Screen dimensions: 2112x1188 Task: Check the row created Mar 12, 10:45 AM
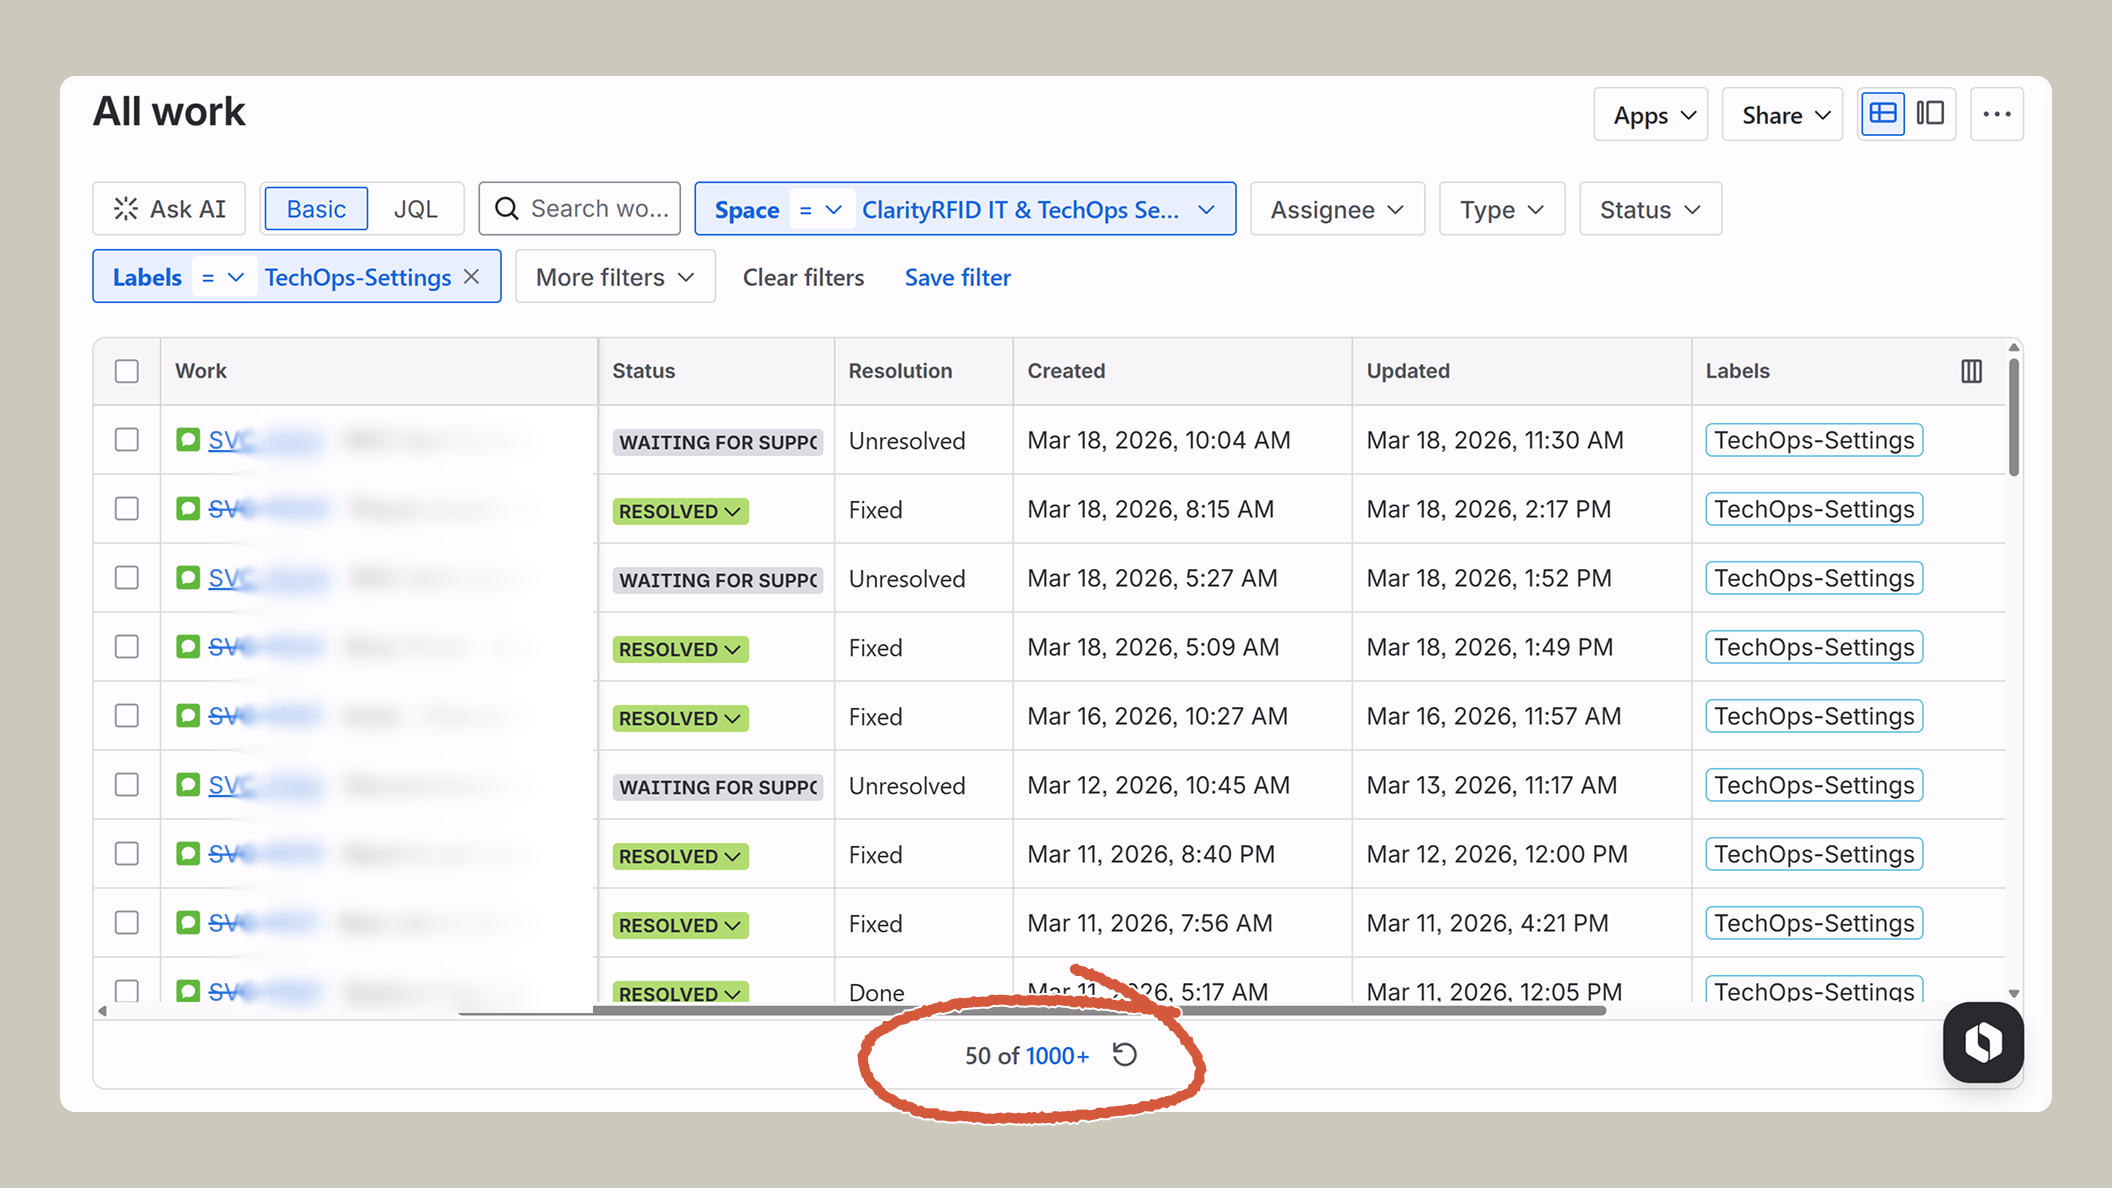coord(126,784)
